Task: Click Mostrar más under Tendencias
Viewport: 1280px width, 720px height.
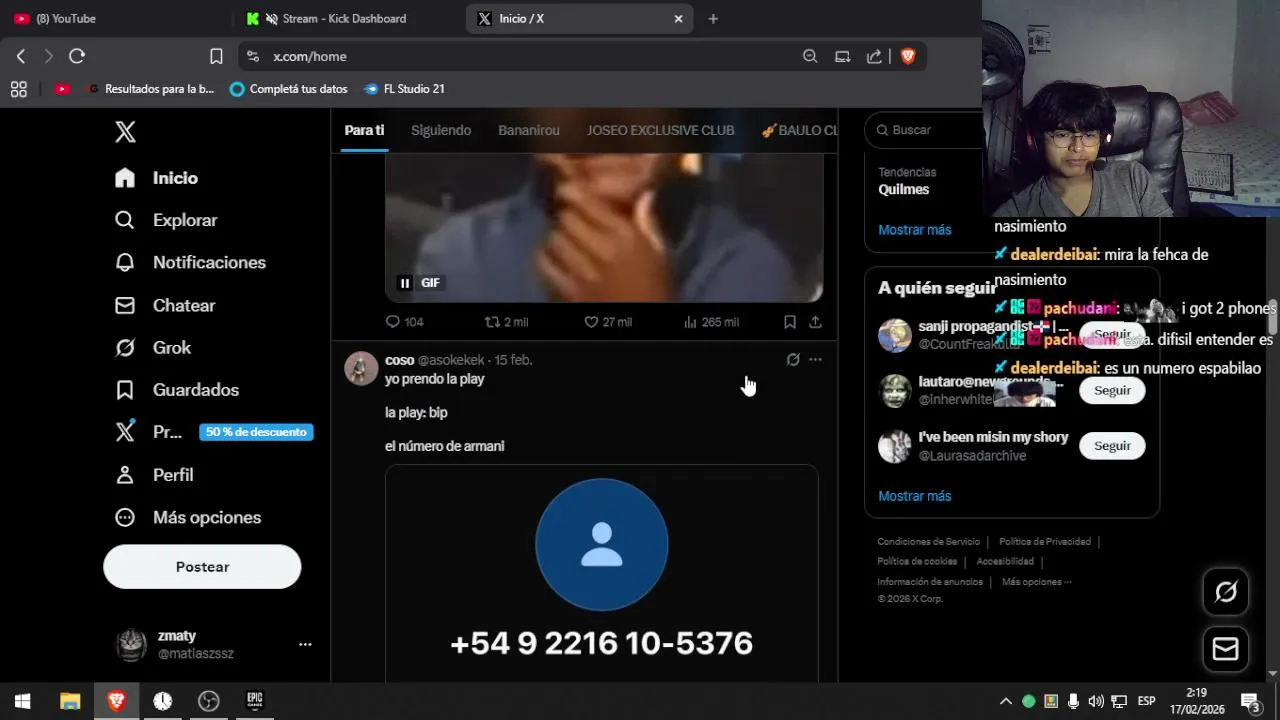Action: coord(915,230)
